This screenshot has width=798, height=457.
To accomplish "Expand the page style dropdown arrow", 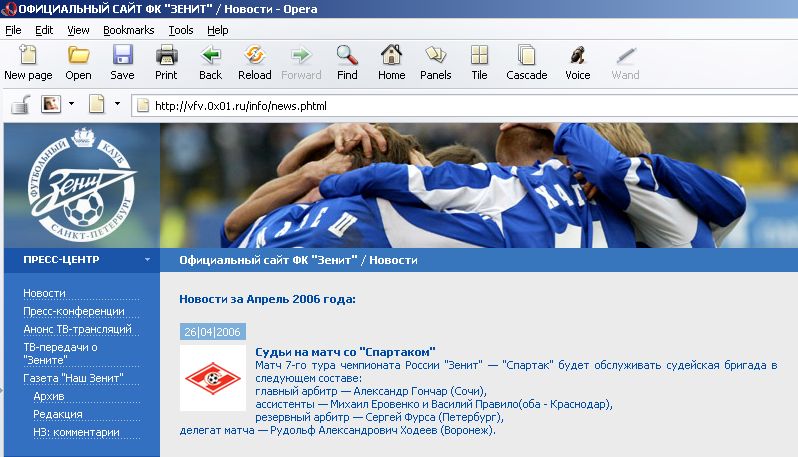I will point(117,103).
